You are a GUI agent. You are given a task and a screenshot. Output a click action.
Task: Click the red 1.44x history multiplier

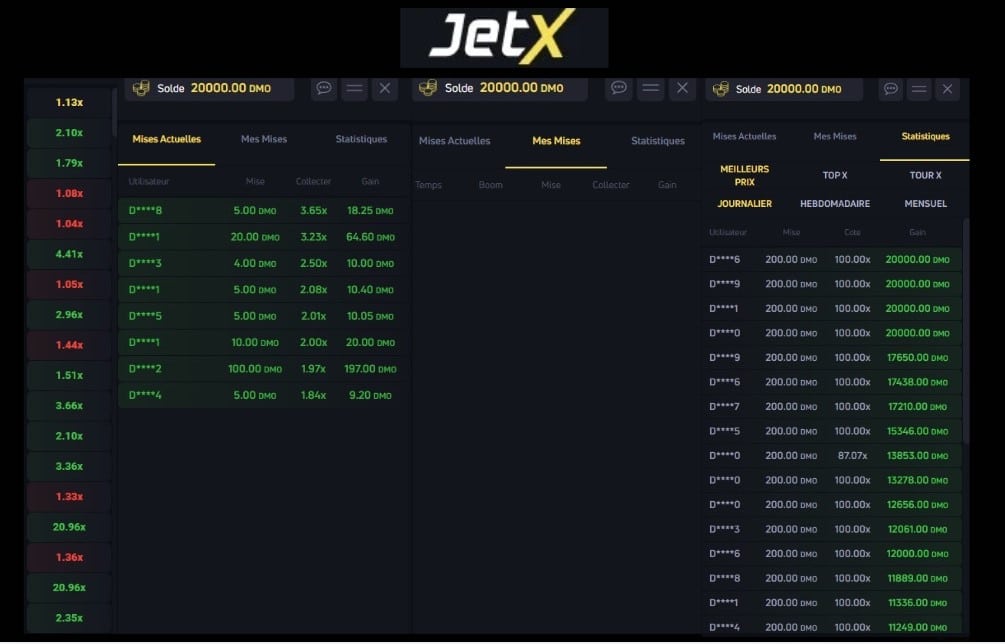[69, 345]
